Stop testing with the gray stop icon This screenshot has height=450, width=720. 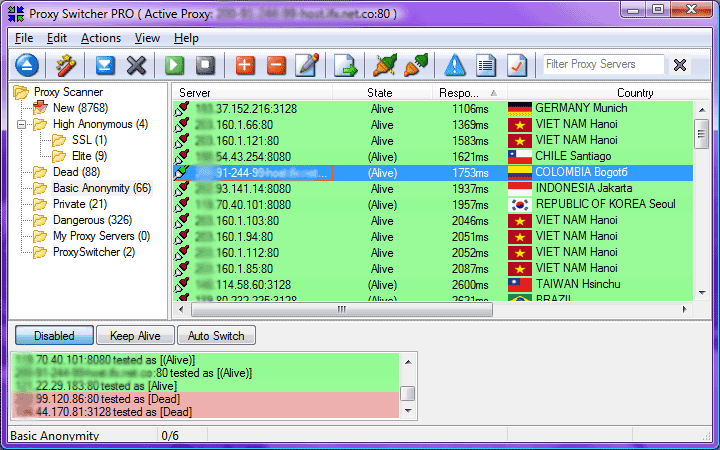[205, 65]
